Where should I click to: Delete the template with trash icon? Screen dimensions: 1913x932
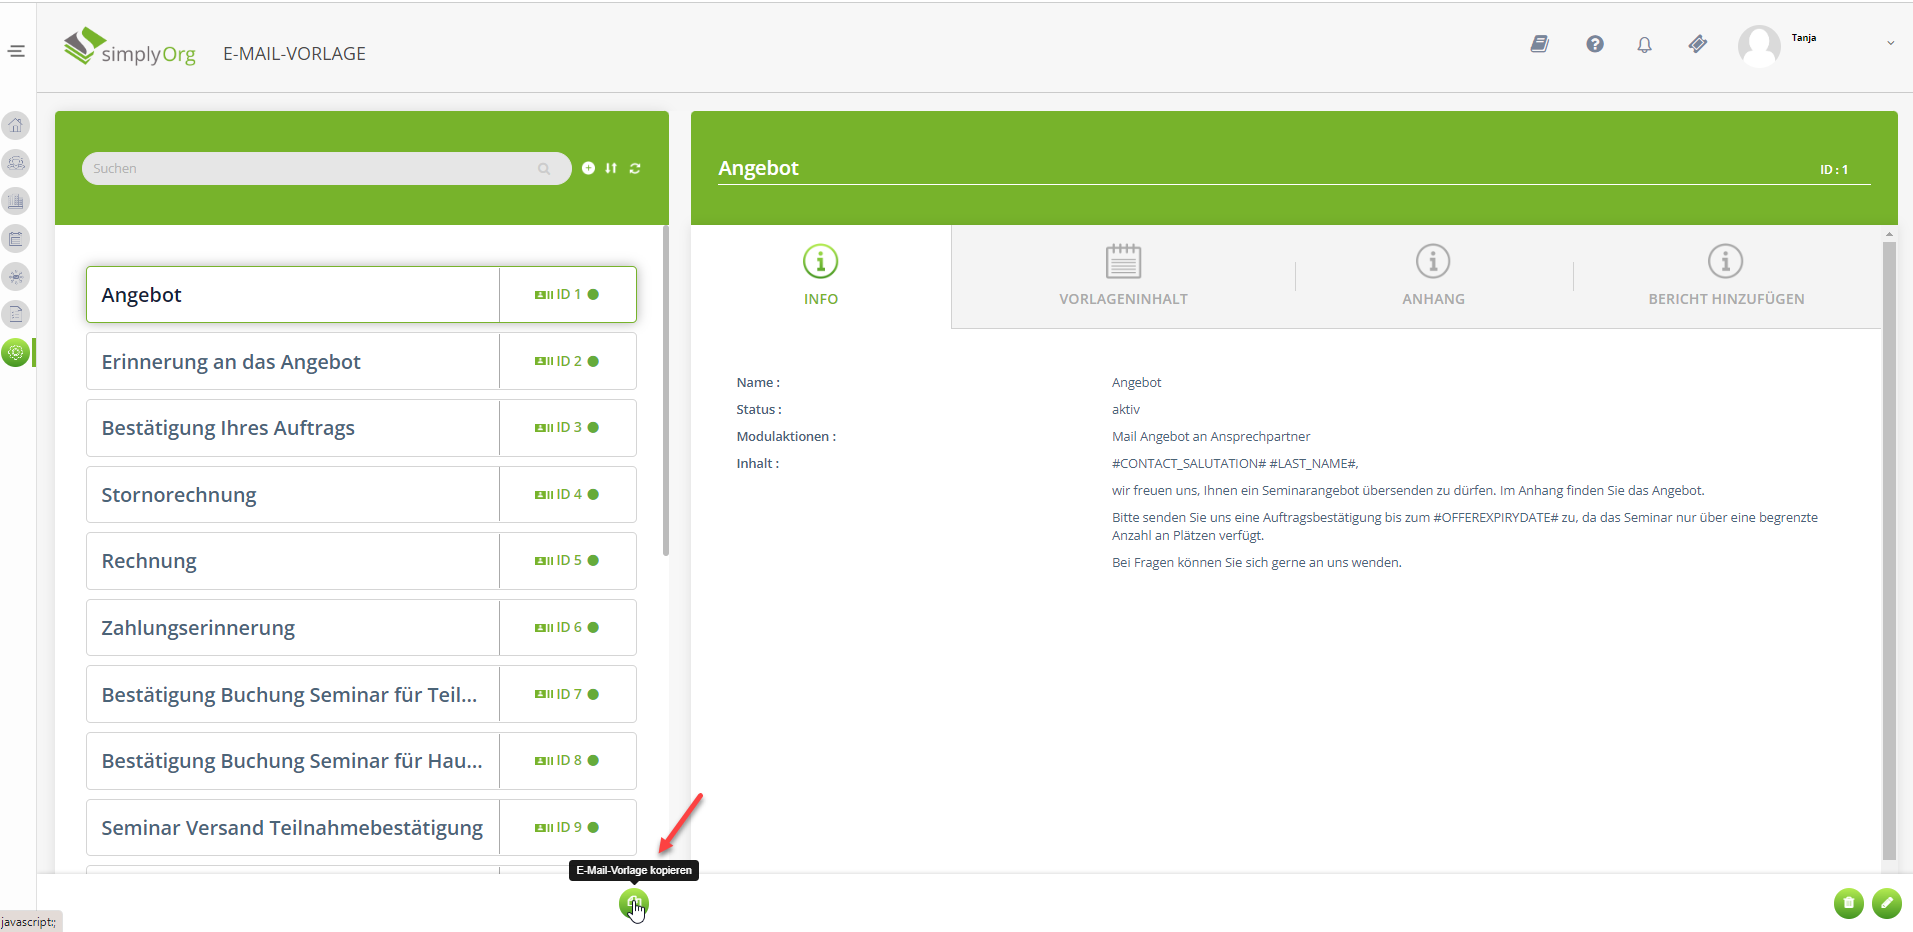click(x=1848, y=903)
